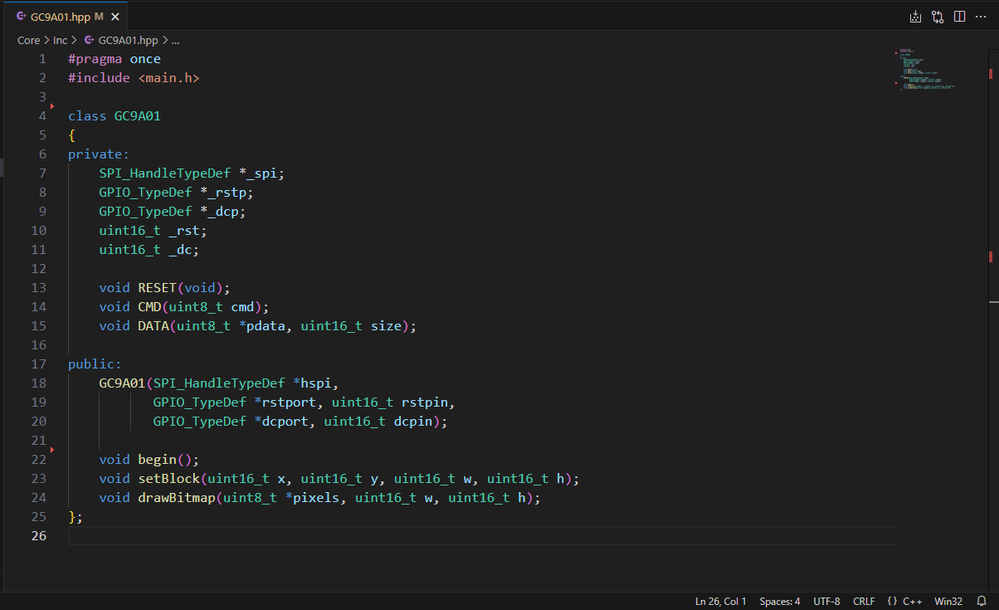
Task: Open More Actions ellipsis menu
Action: tap(981, 17)
